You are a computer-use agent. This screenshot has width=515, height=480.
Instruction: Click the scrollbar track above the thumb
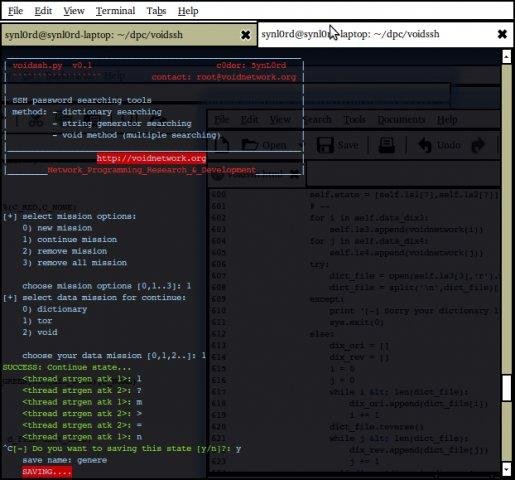[506, 218]
